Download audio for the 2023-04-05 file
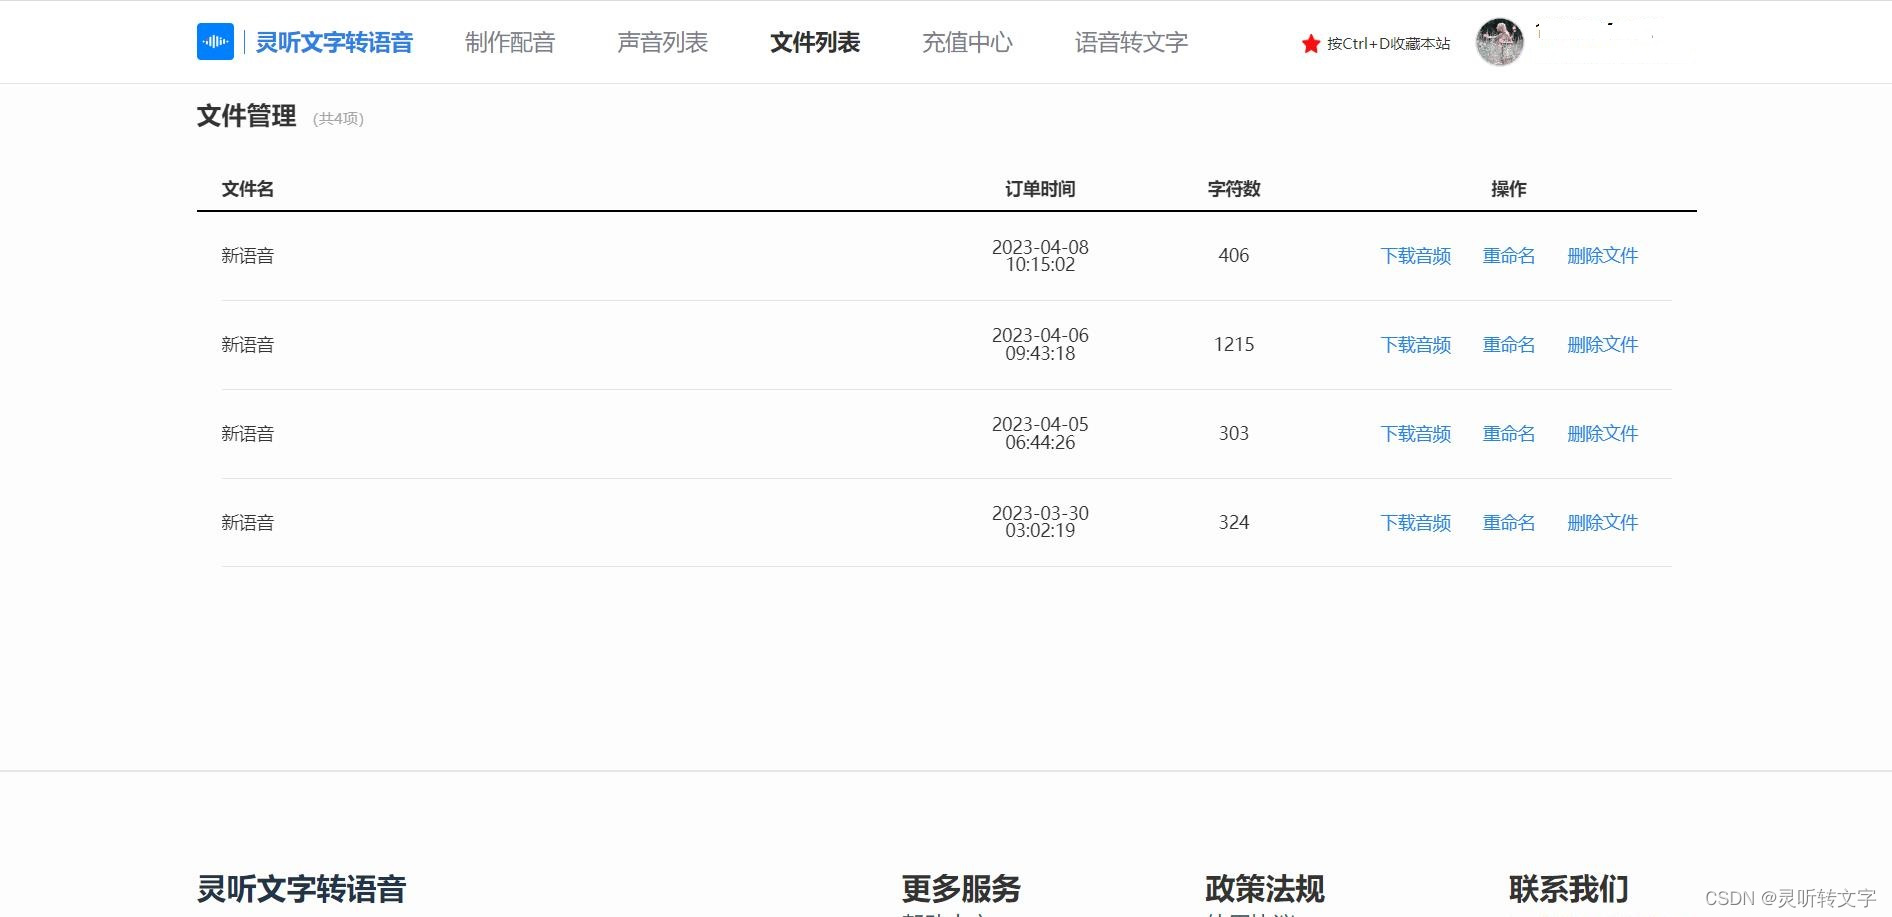The image size is (1892, 917). point(1416,434)
